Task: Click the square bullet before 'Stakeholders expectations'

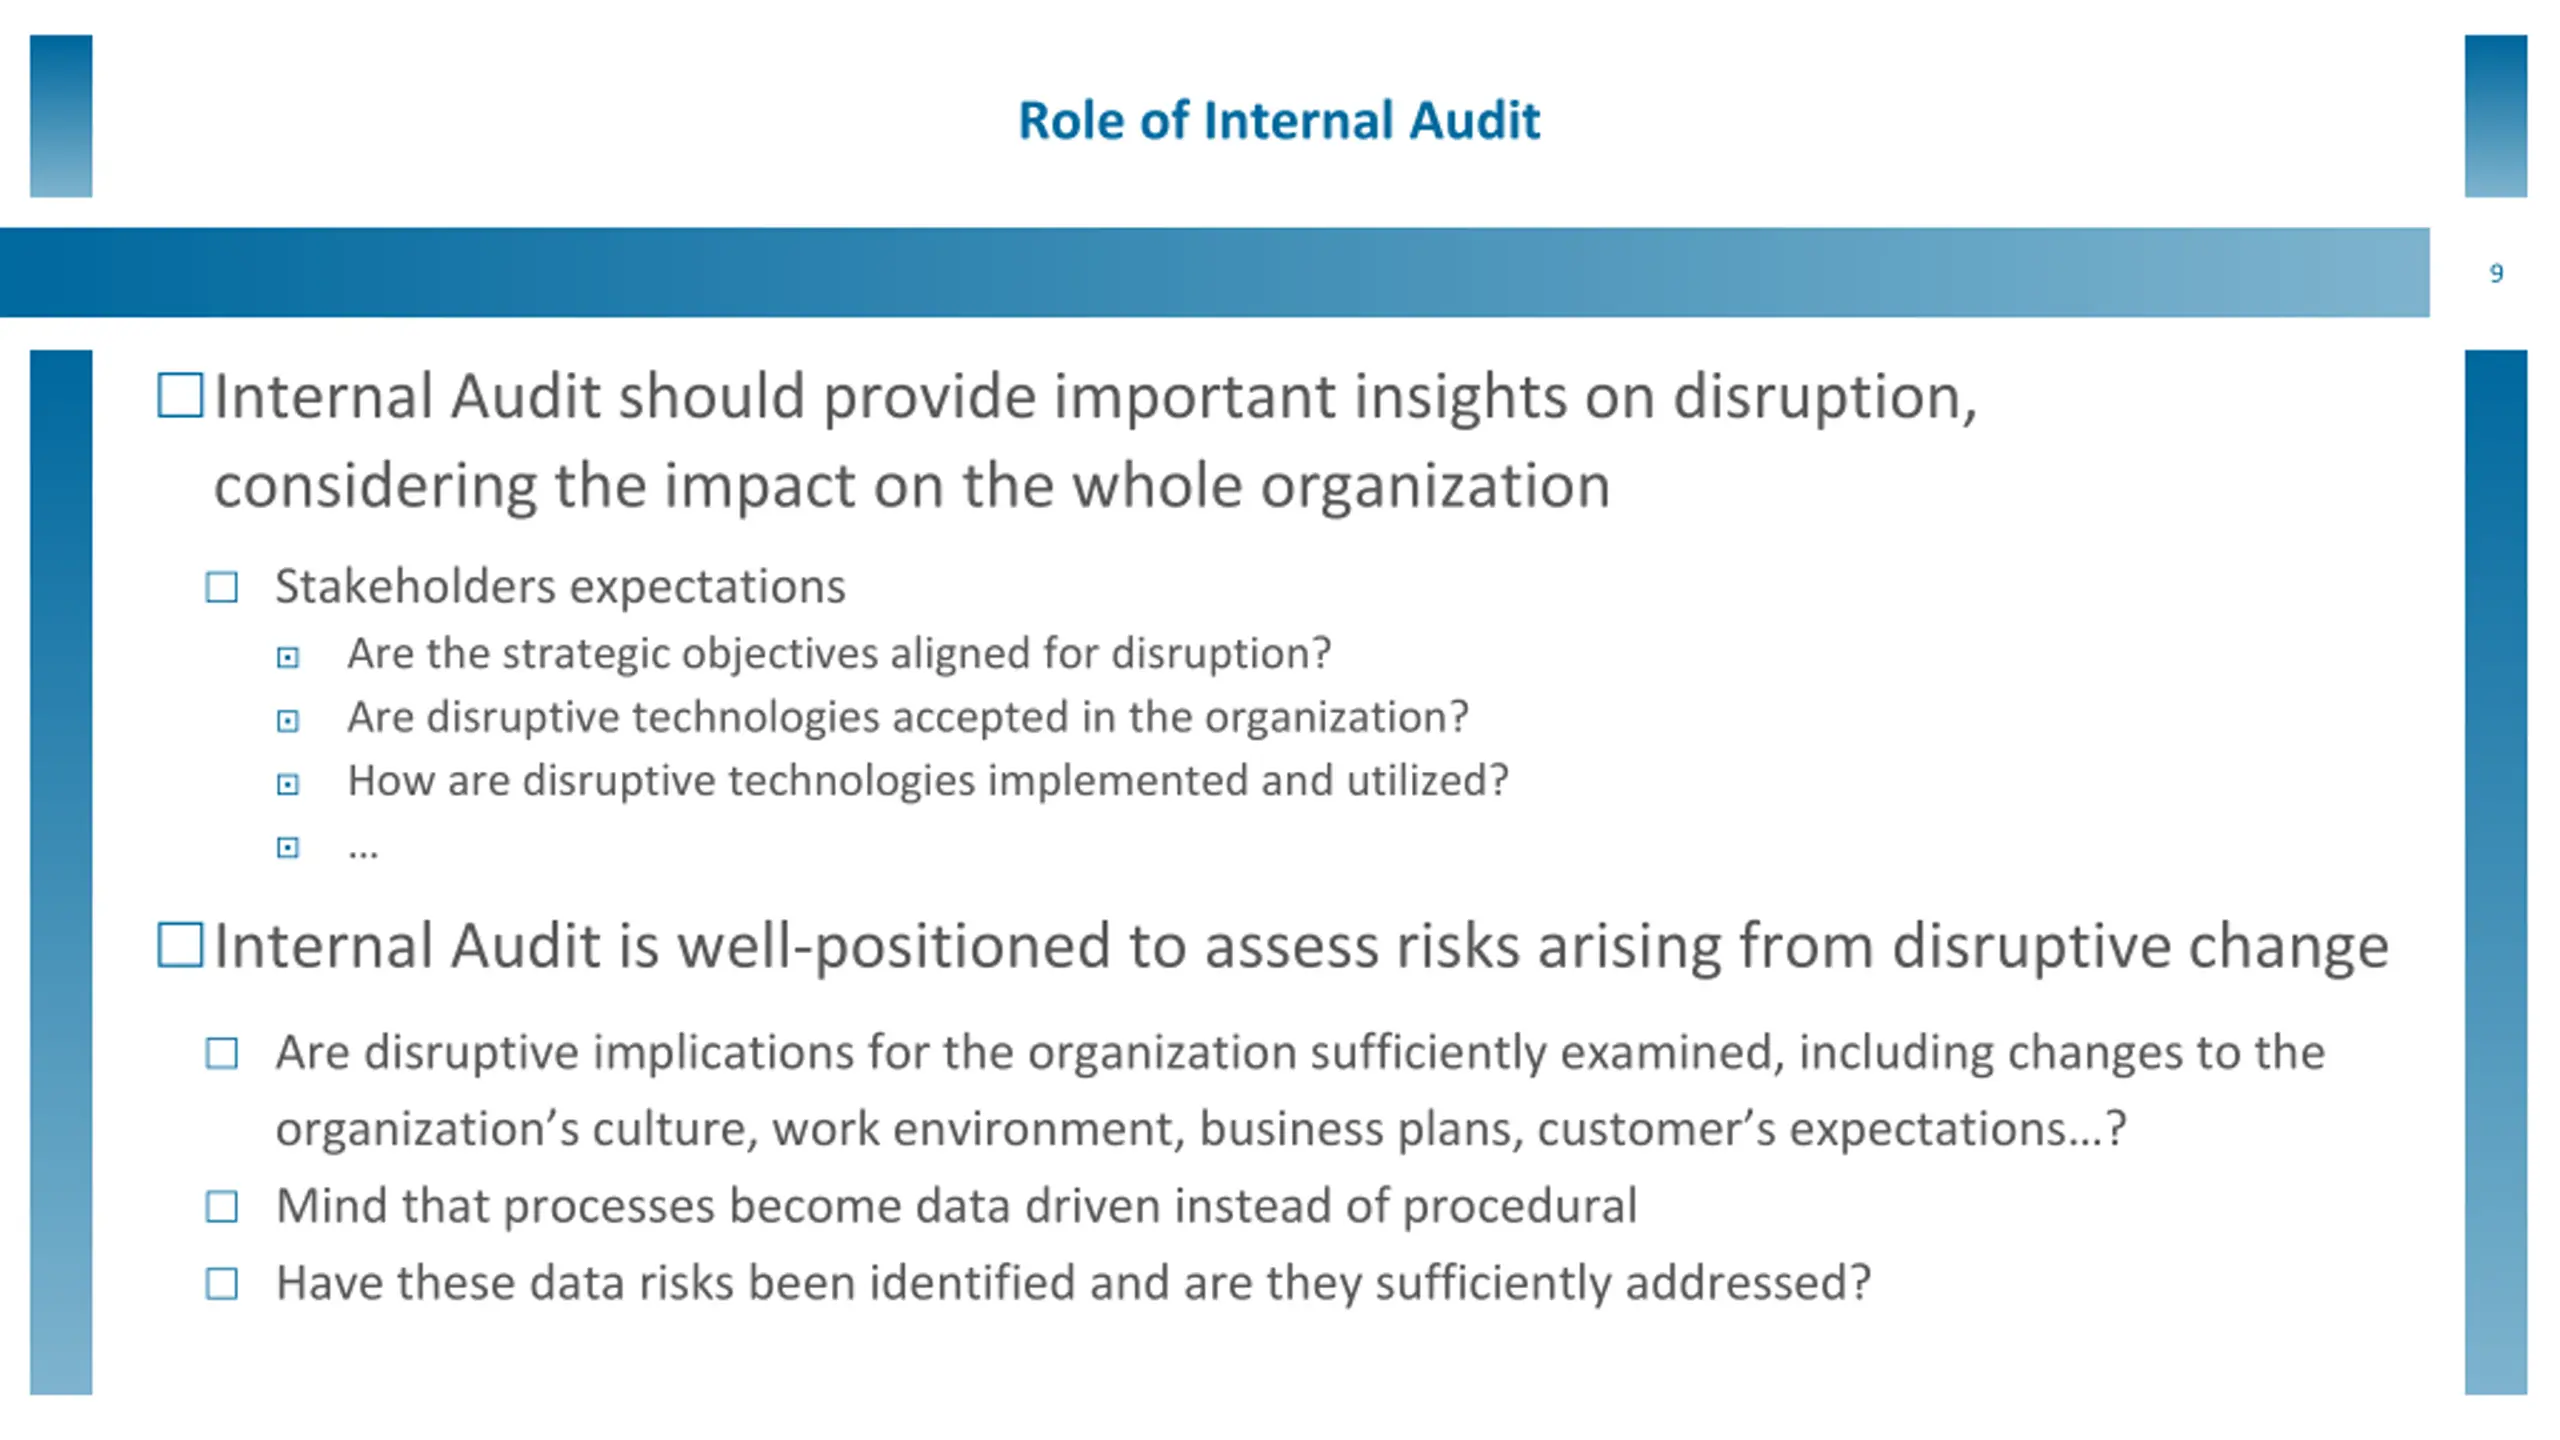Action: [222, 587]
